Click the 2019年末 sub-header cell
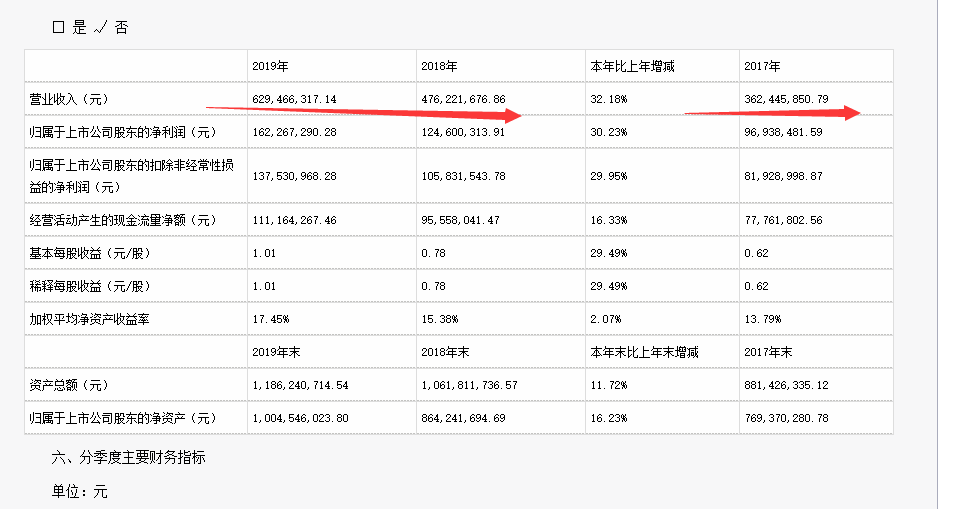This screenshot has height=509, width=967. point(276,352)
